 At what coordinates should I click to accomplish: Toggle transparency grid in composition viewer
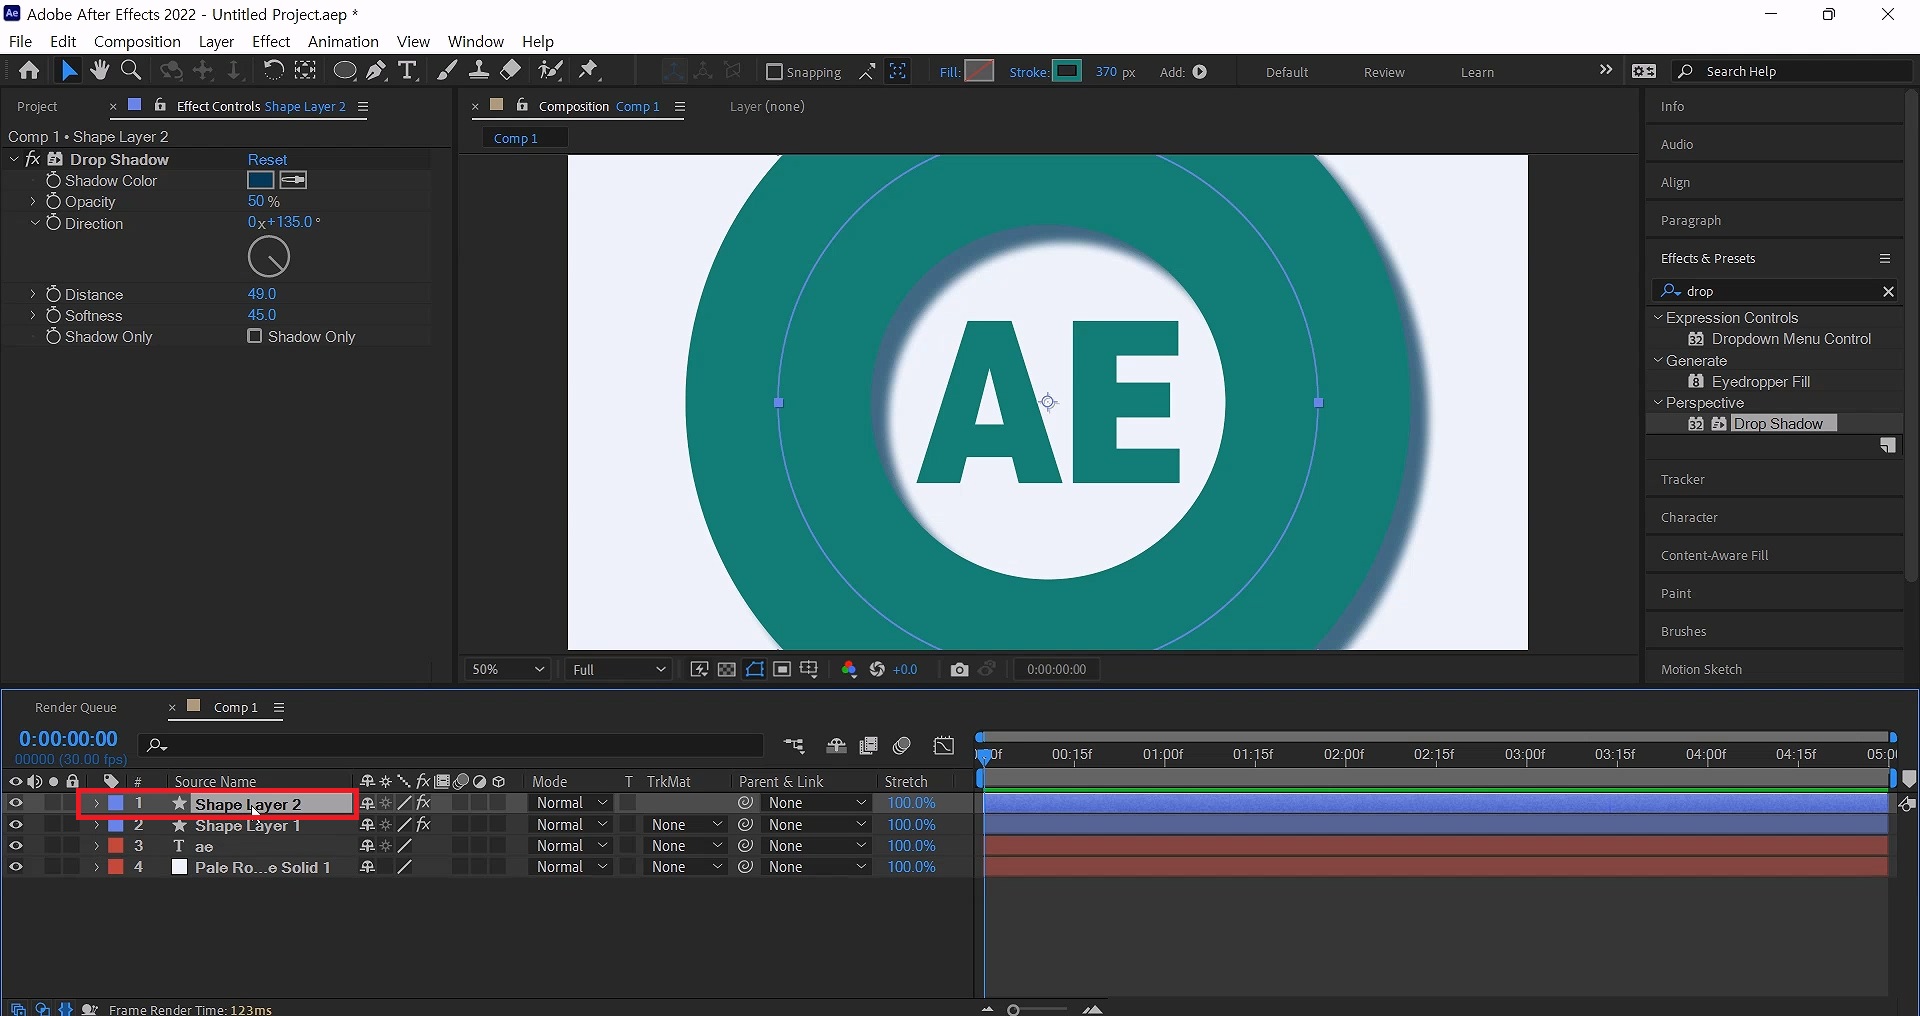[727, 669]
